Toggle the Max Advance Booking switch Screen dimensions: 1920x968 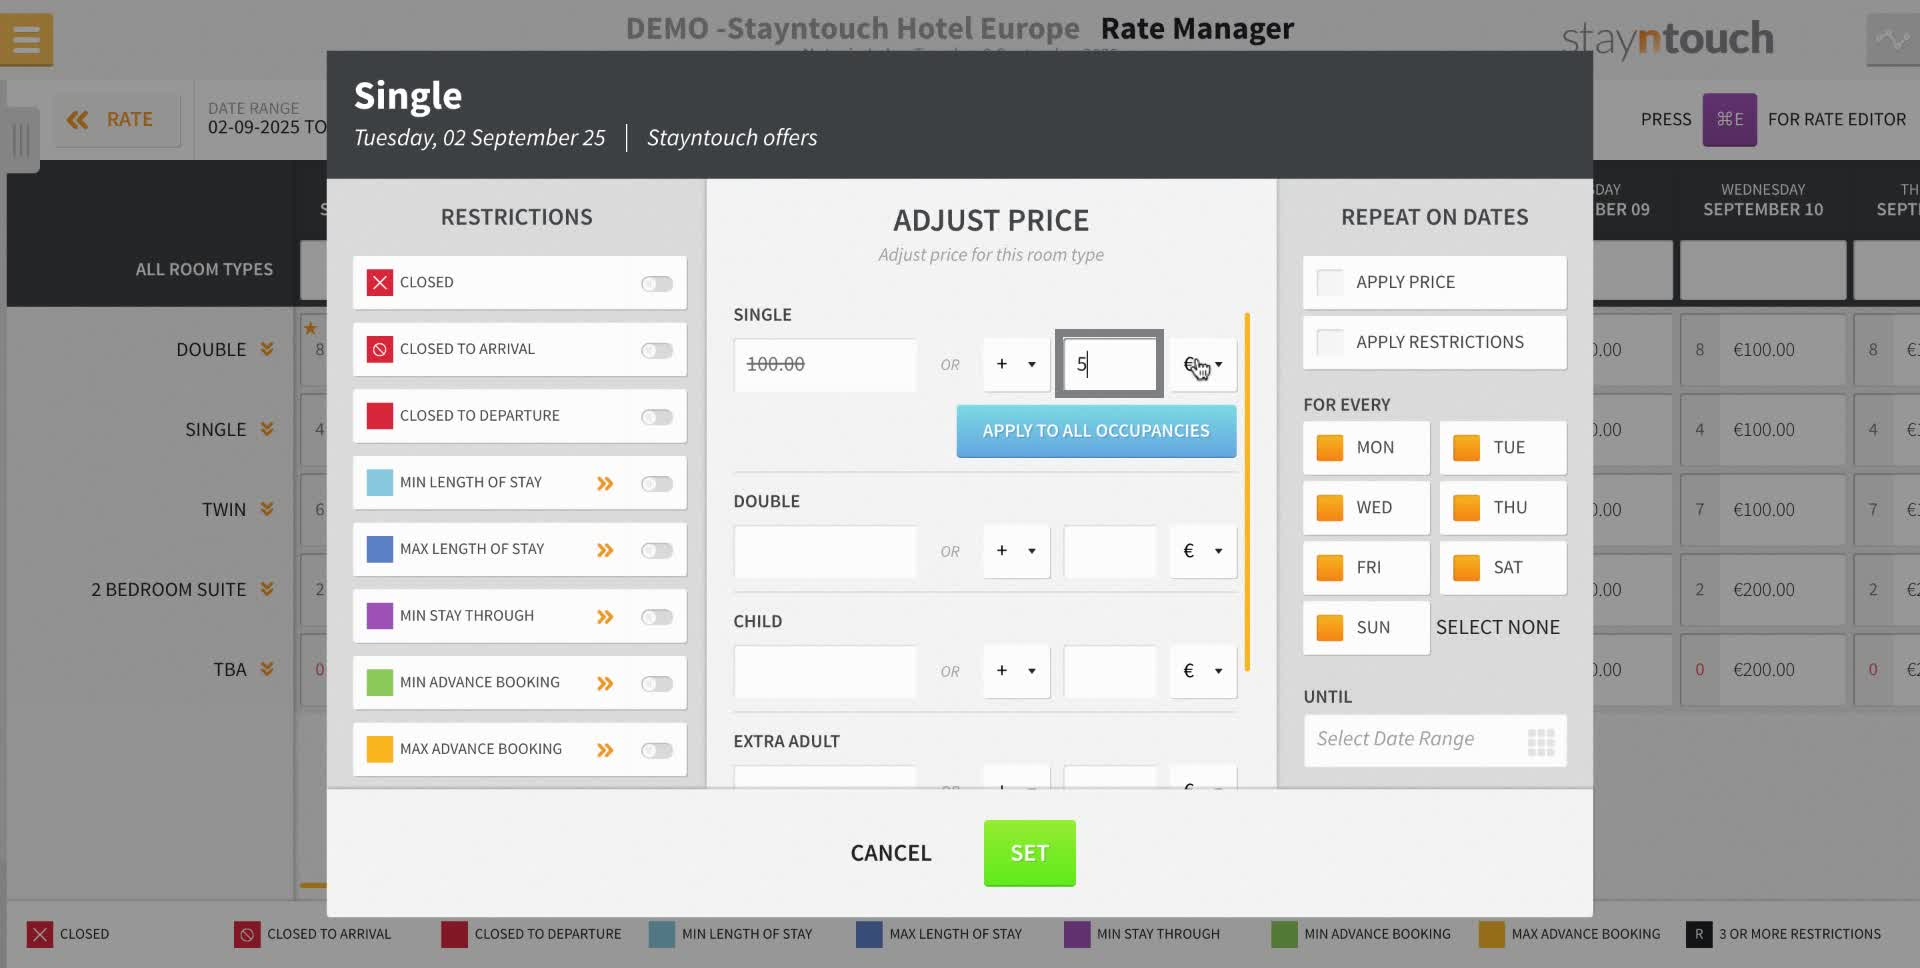(x=657, y=750)
